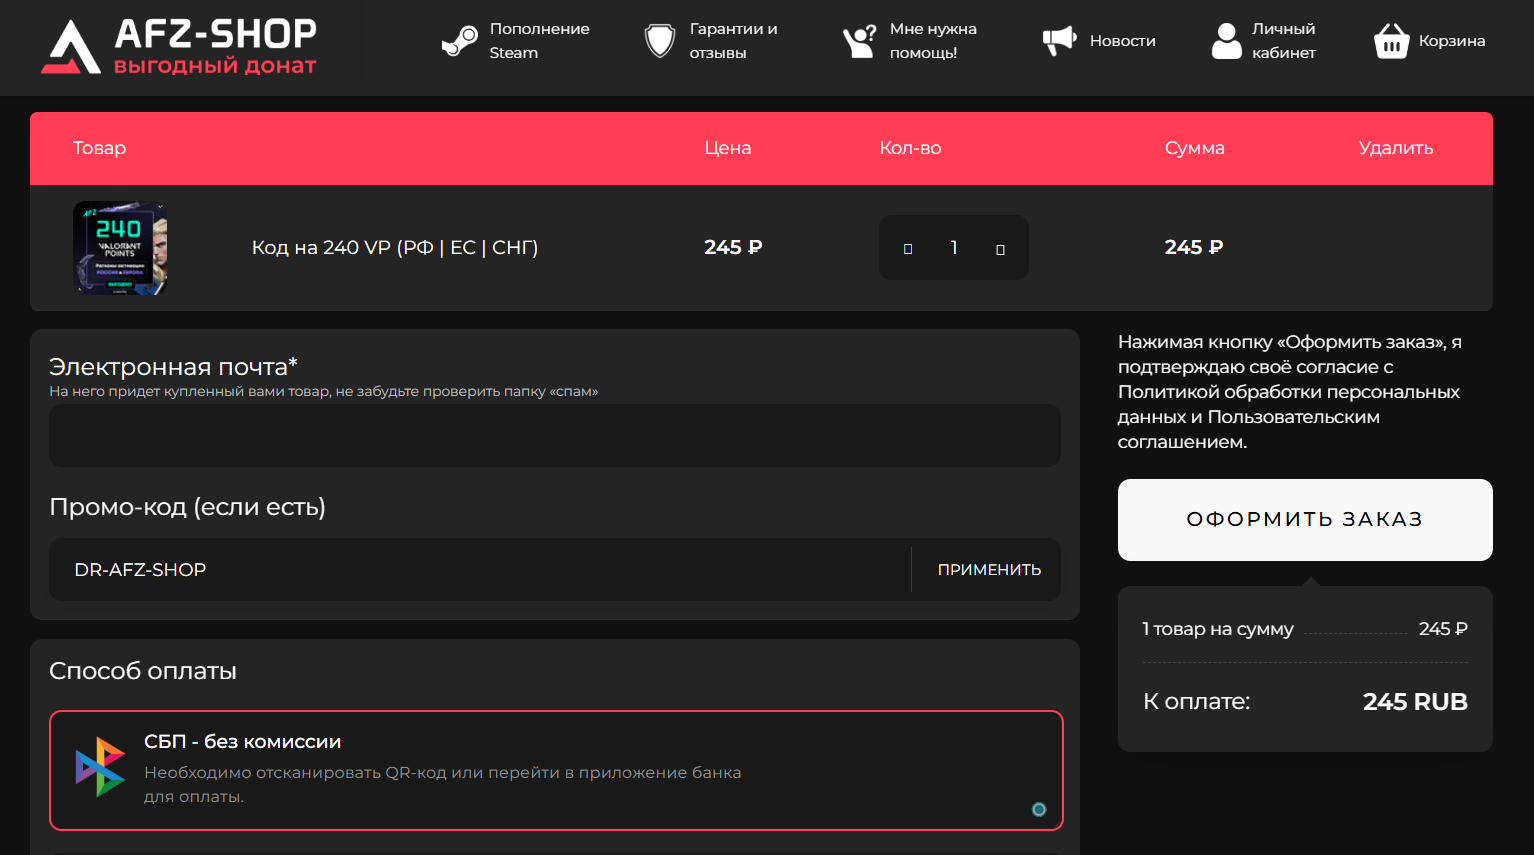1534x855 pixels.
Task: Click the user profile silhouette icon
Action: tap(1227, 41)
